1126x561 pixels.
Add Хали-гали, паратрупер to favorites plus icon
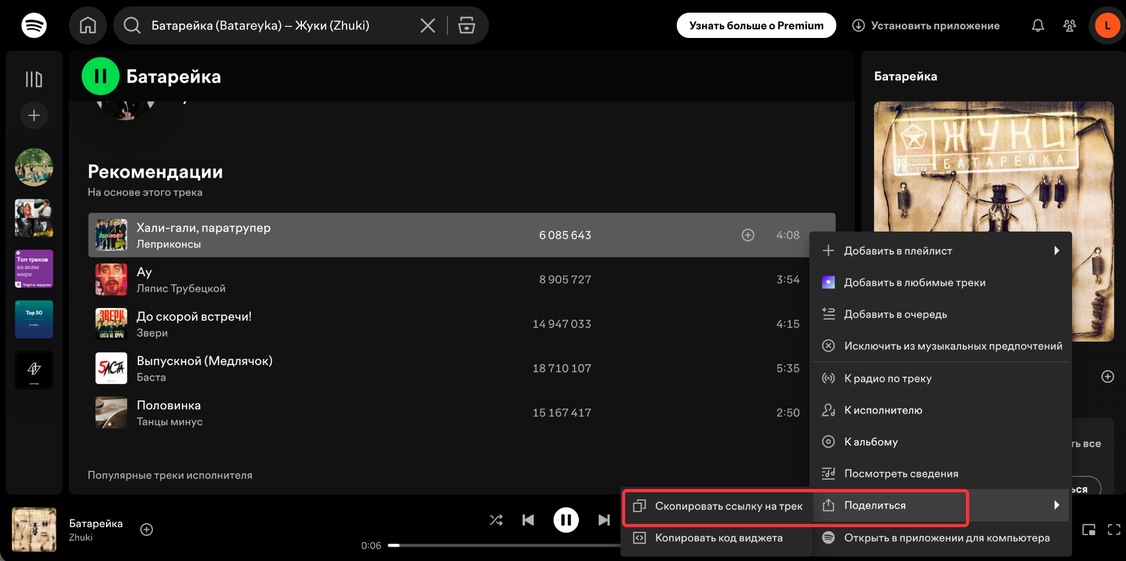click(748, 235)
